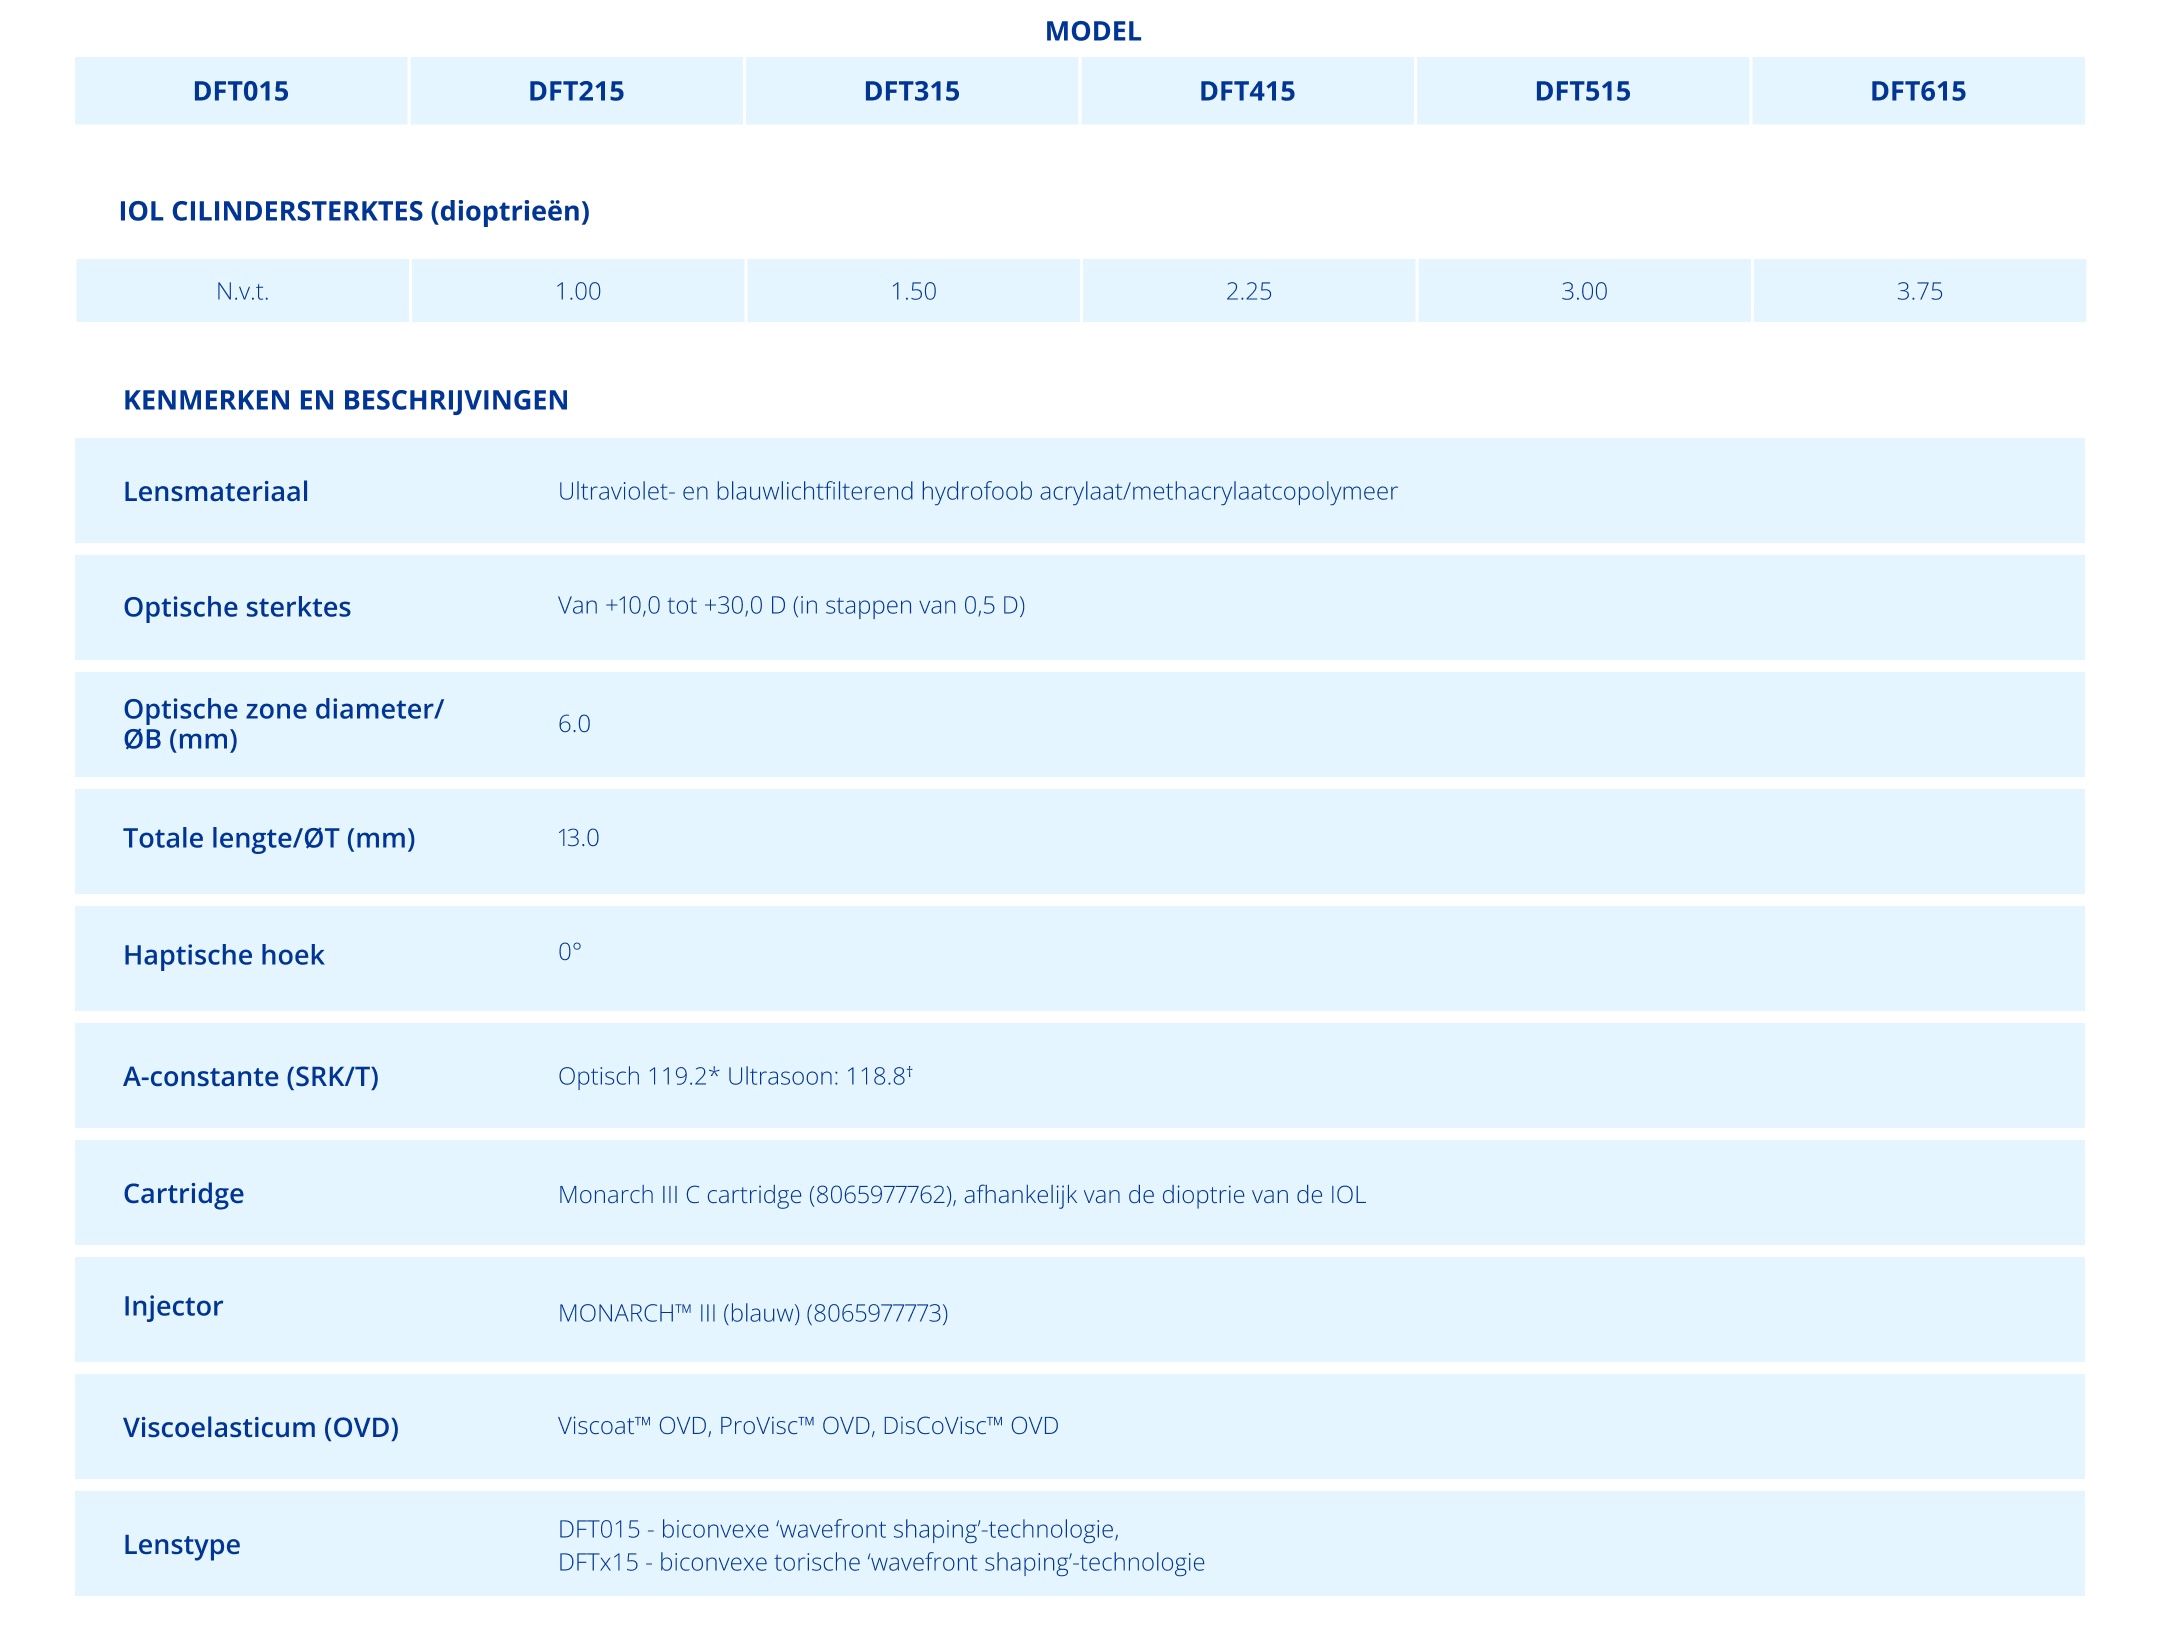Click the 1.00 cylinder value
Image resolution: width=2160 pixels, height=1636 pixels.
click(578, 291)
